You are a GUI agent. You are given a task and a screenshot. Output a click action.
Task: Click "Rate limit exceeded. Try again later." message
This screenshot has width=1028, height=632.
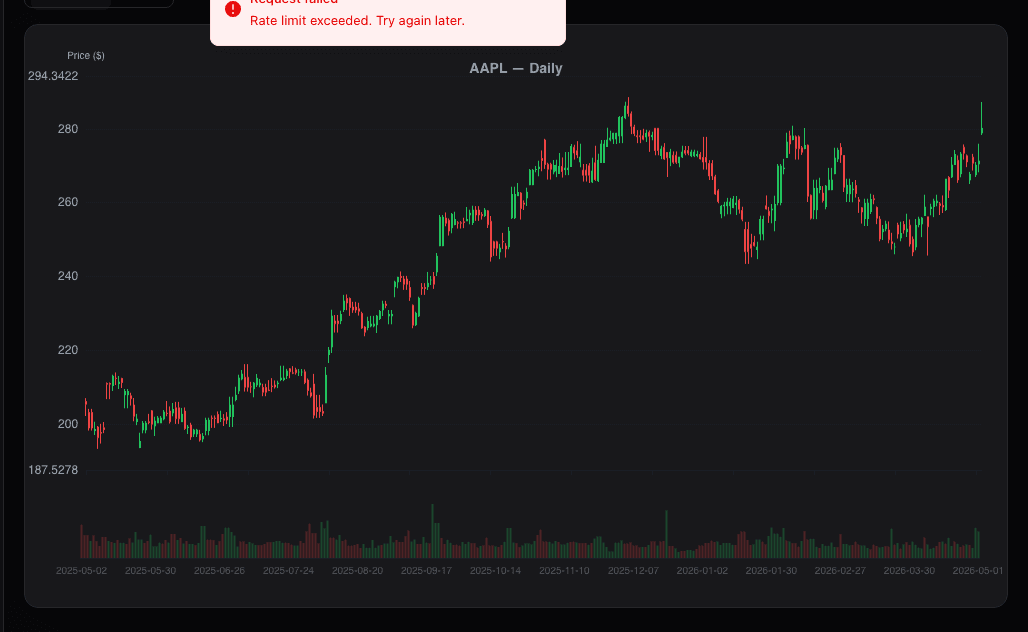pyautogui.click(x=357, y=20)
